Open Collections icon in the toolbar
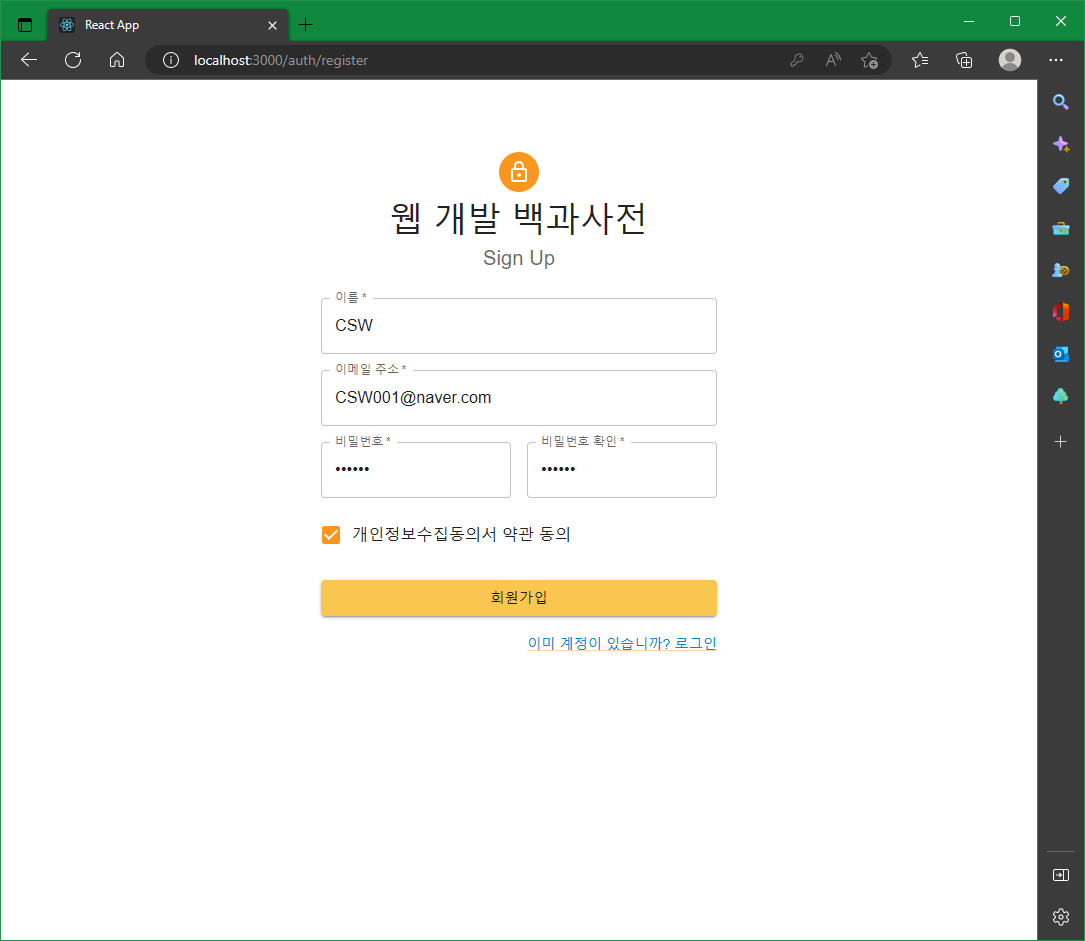The width and height of the screenshot is (1085, 941). 963,60
